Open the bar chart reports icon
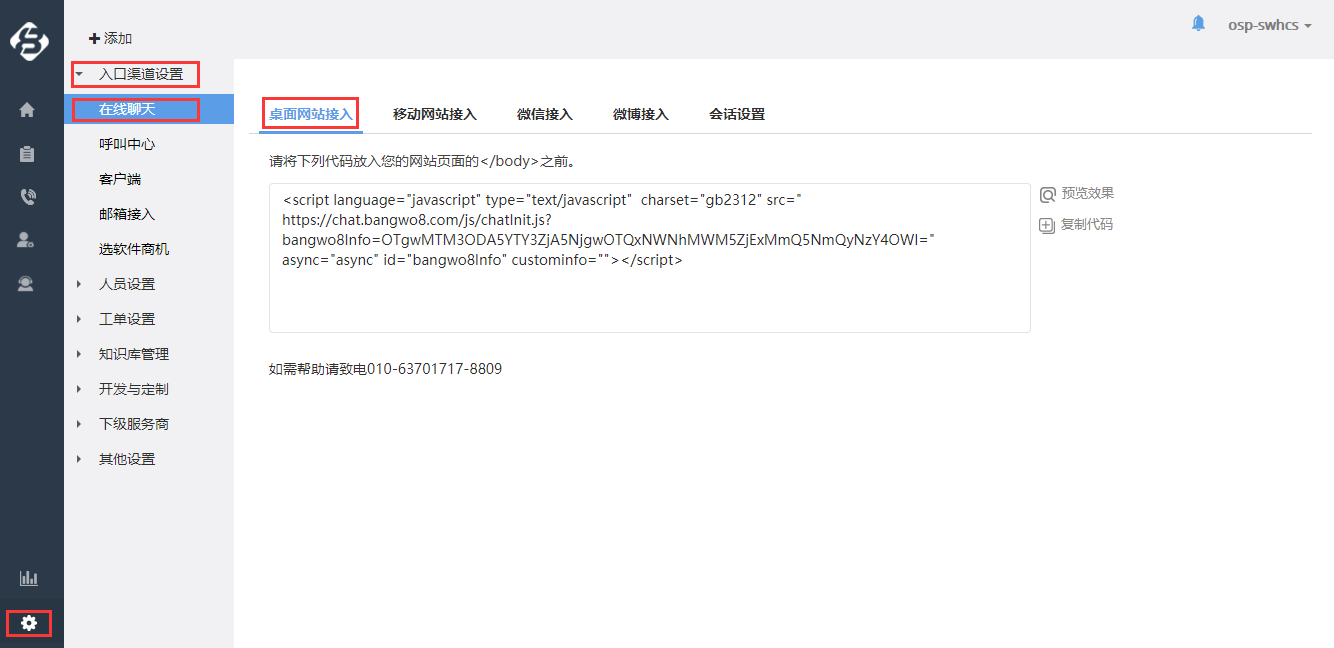Viewport: 1334px width, 648px height. point(28,578)
